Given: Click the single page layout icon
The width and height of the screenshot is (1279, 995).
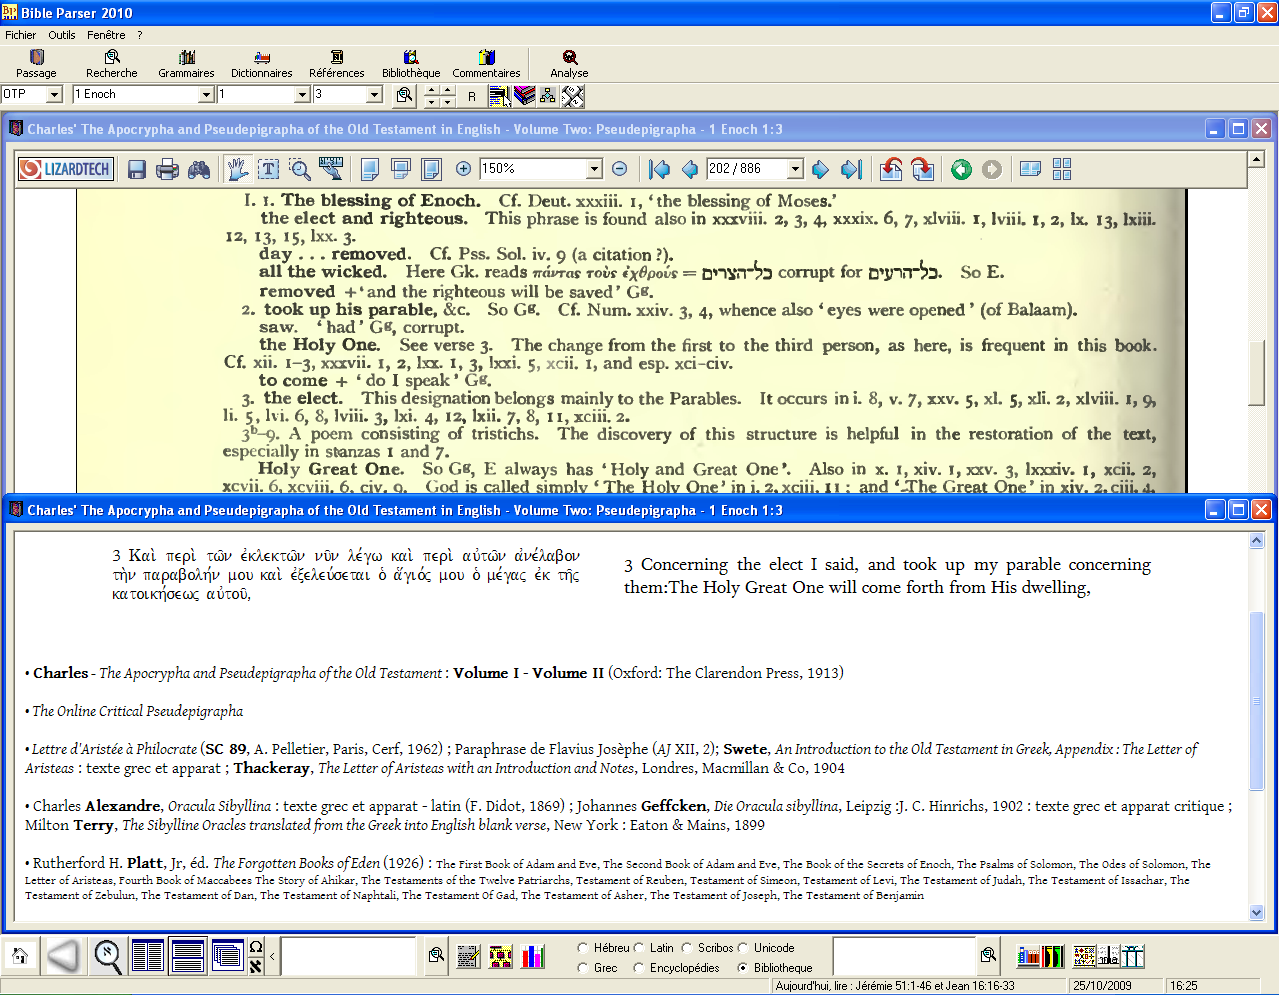Looking at the screenshot, I should (369, 169).
